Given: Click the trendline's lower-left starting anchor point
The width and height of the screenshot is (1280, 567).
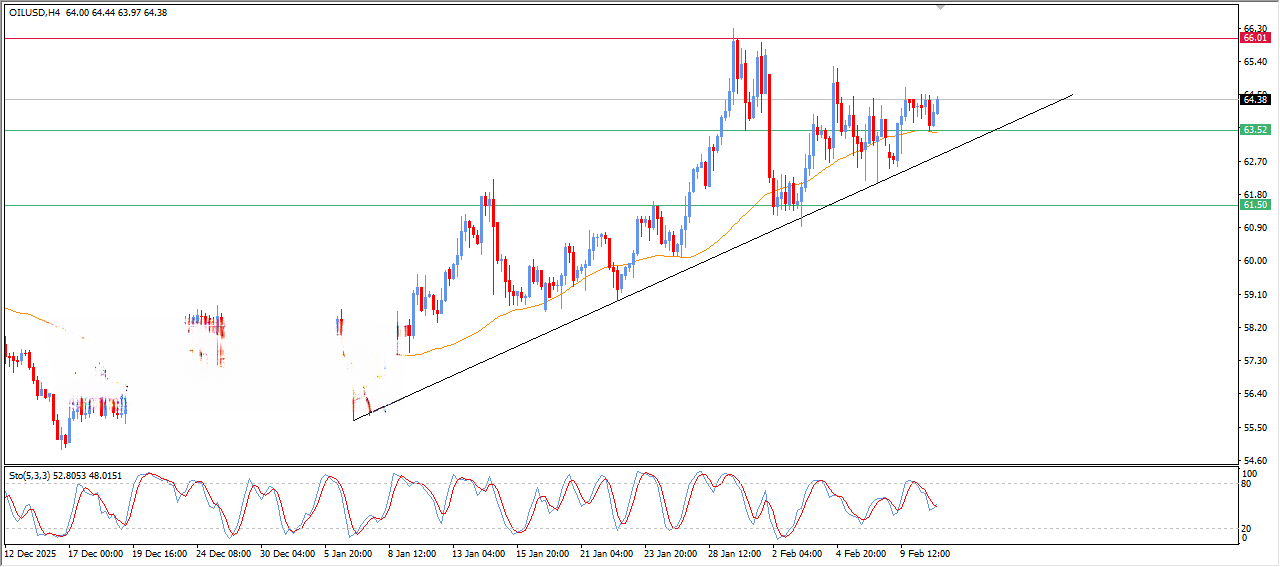Looking at the screenshot, I should pos(354,420).
